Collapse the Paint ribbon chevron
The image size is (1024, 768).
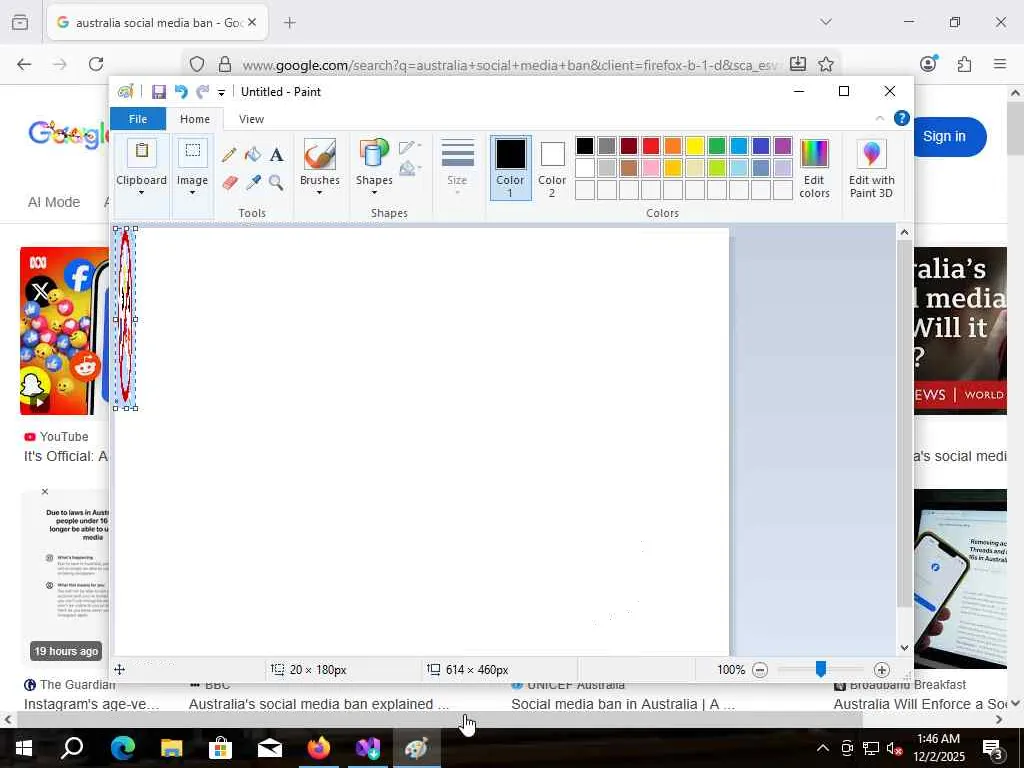(x=879, y=118)
